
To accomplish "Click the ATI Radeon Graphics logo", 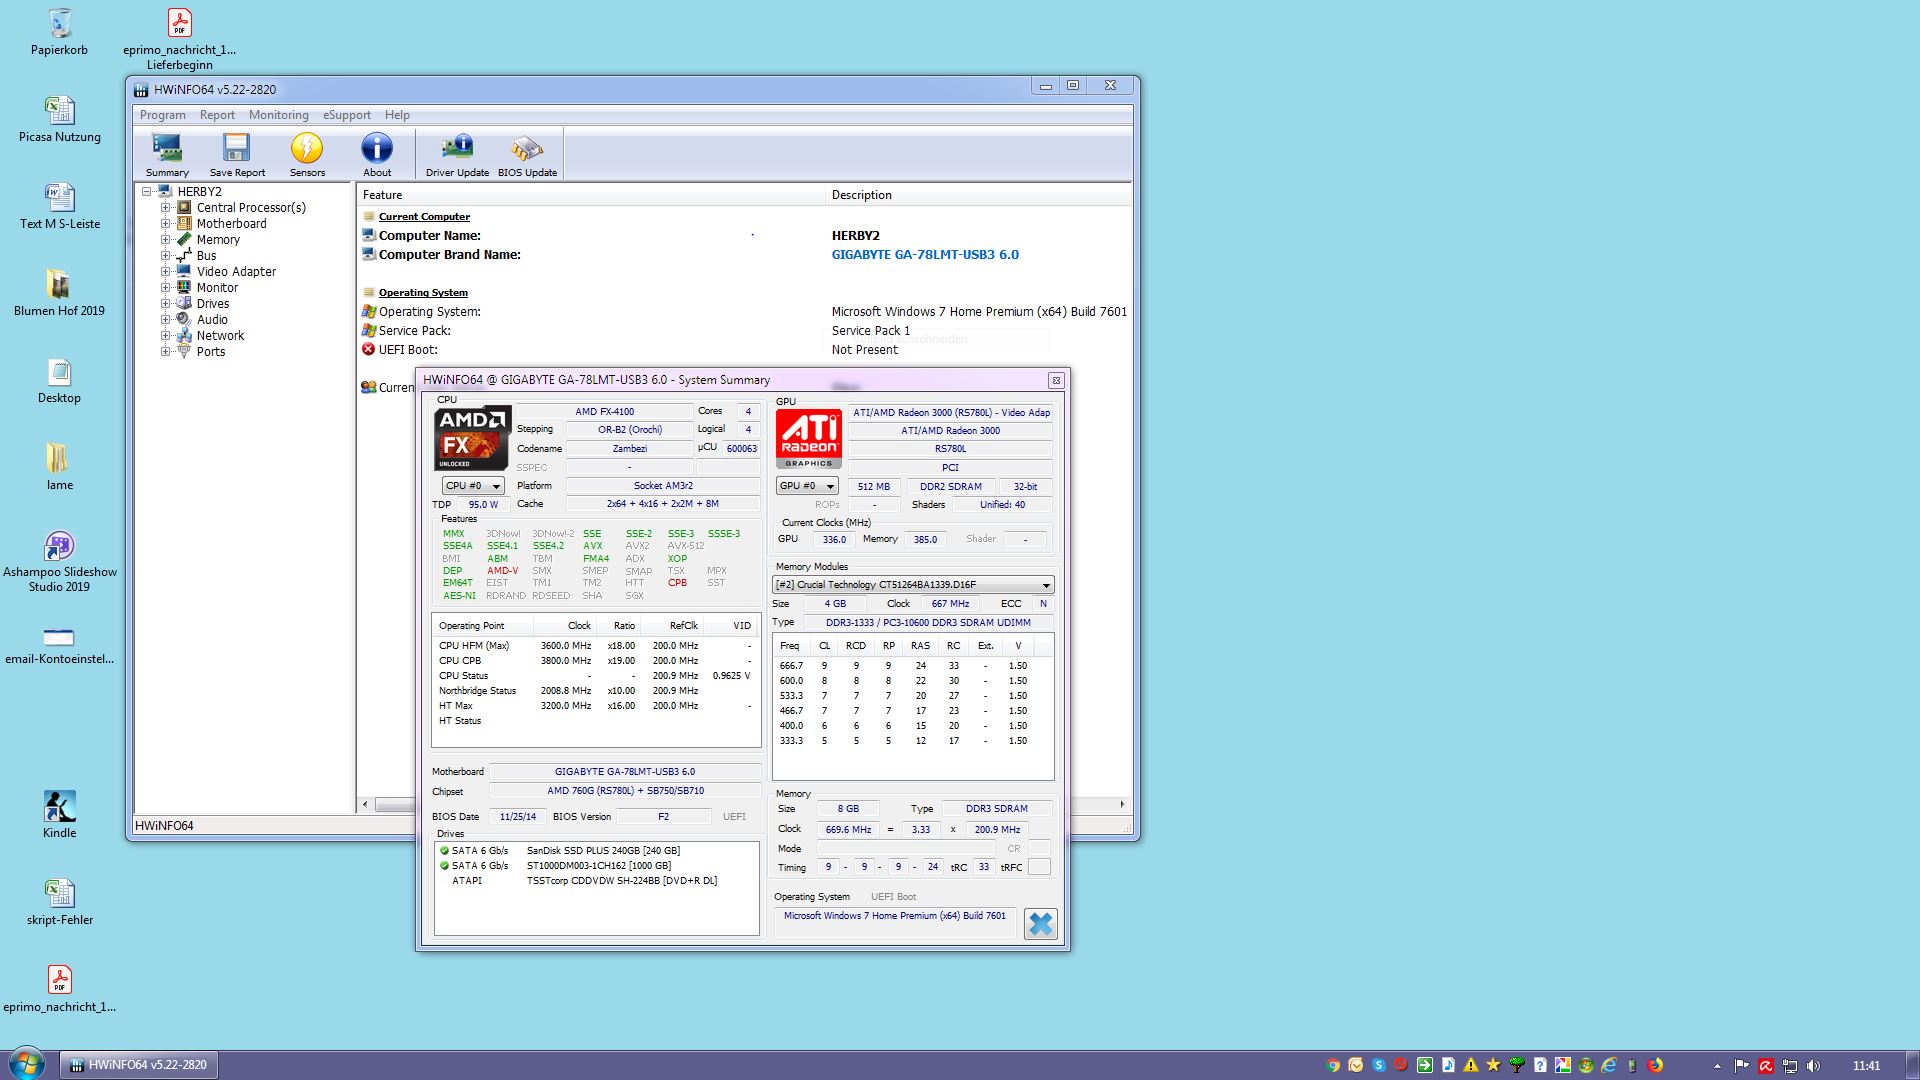I will point(809,437).
